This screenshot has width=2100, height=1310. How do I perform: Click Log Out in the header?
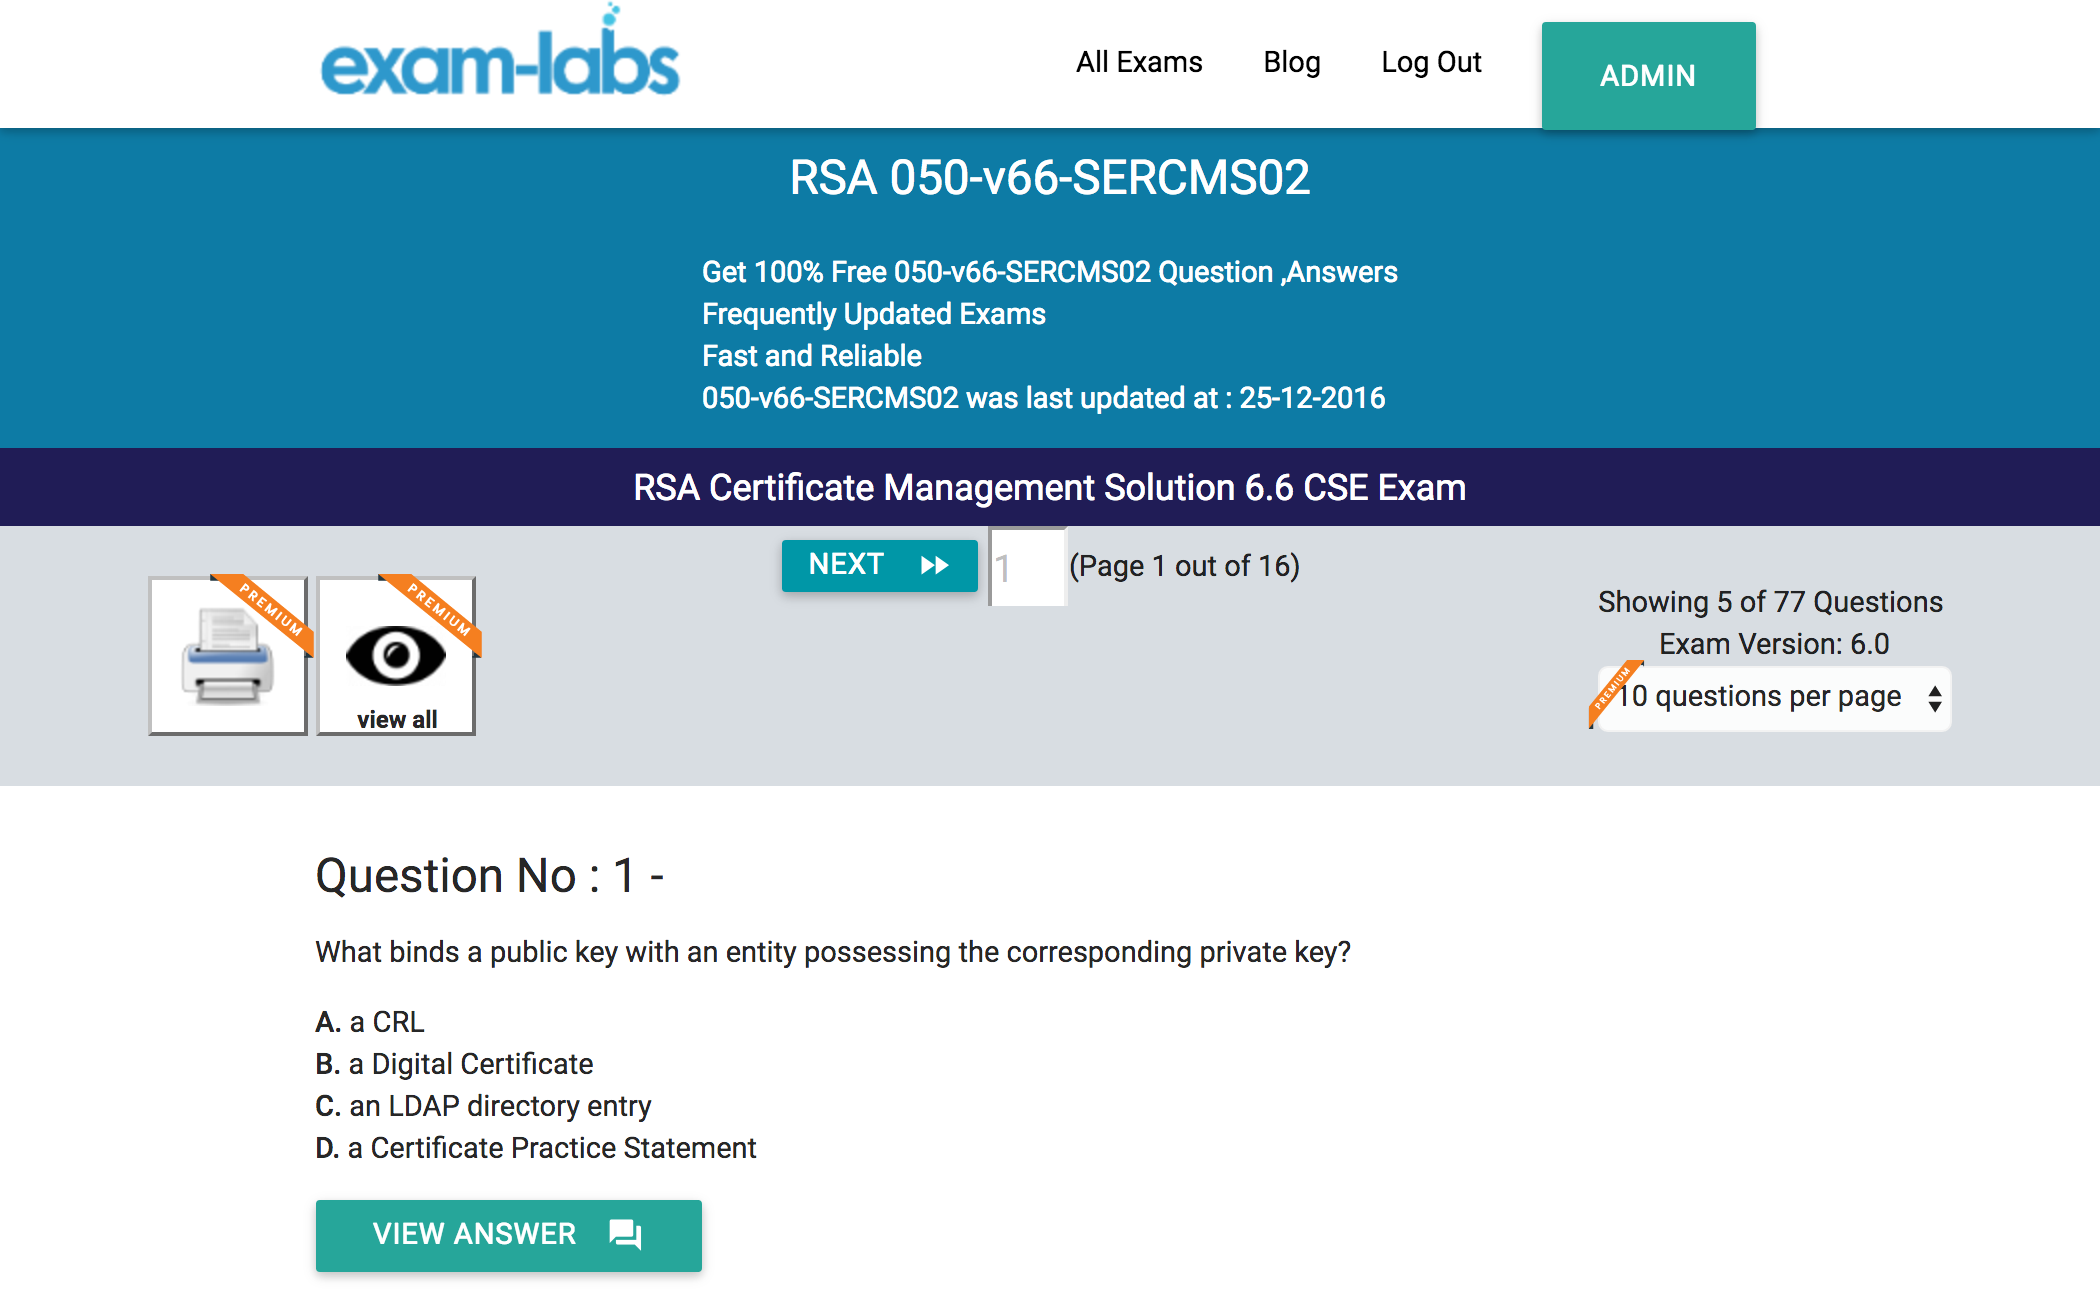pos(1431,62)
